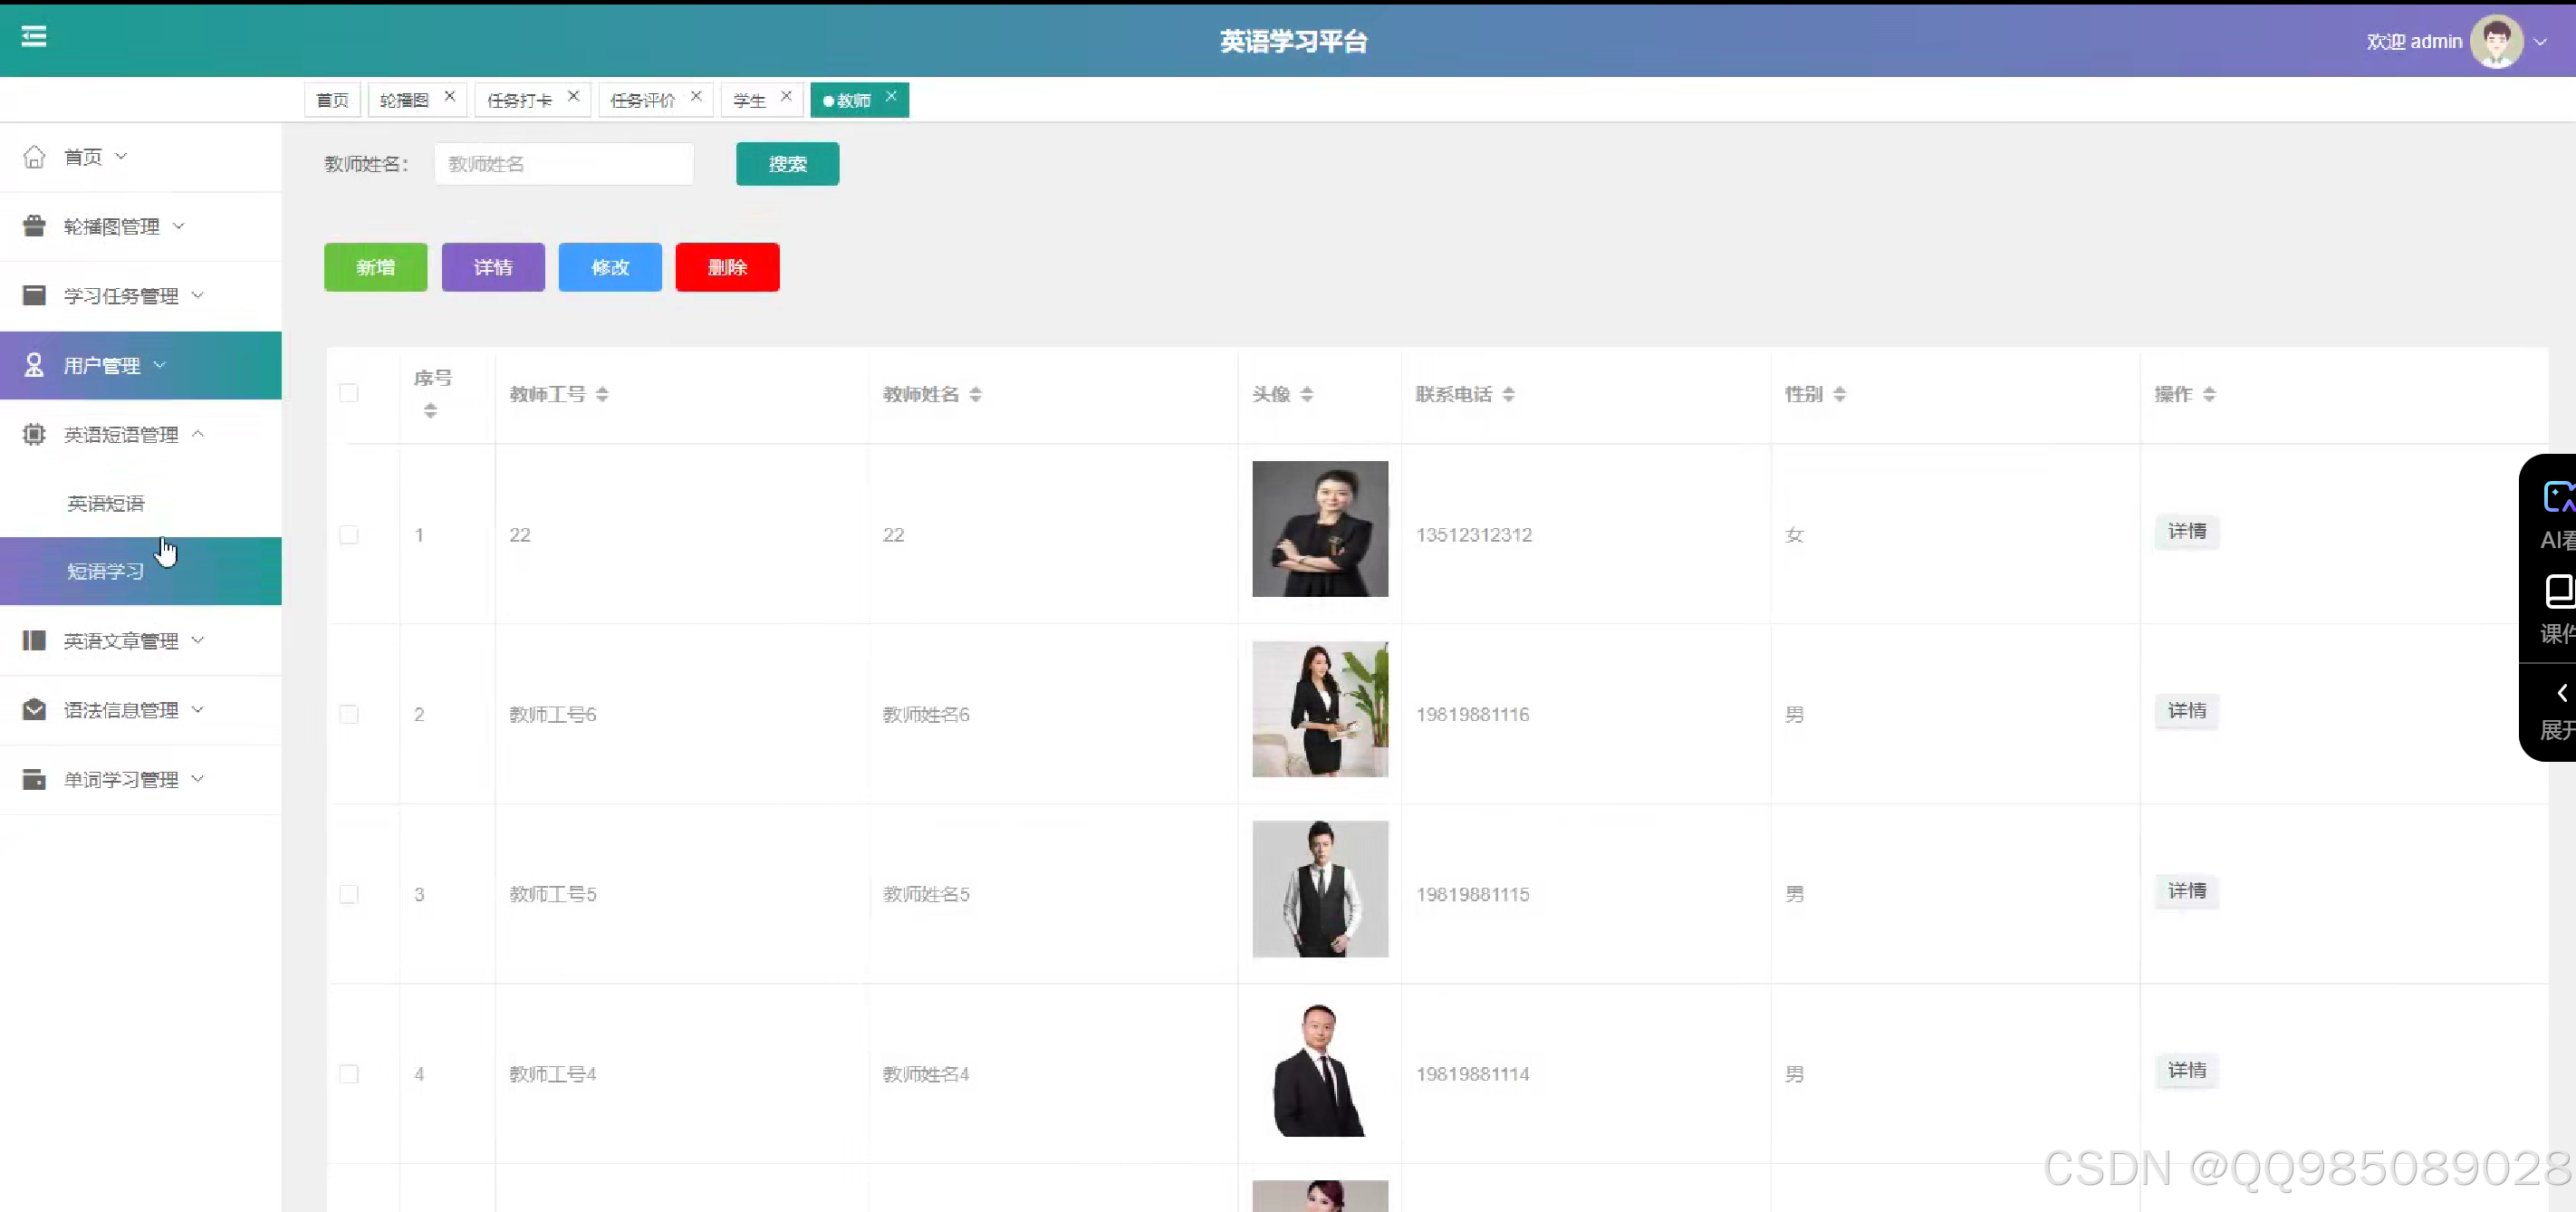Image resolution: width=2576 pixels, height=1212 pixels.
Task: Click the 删除 delete button
Action: [727, 267]
